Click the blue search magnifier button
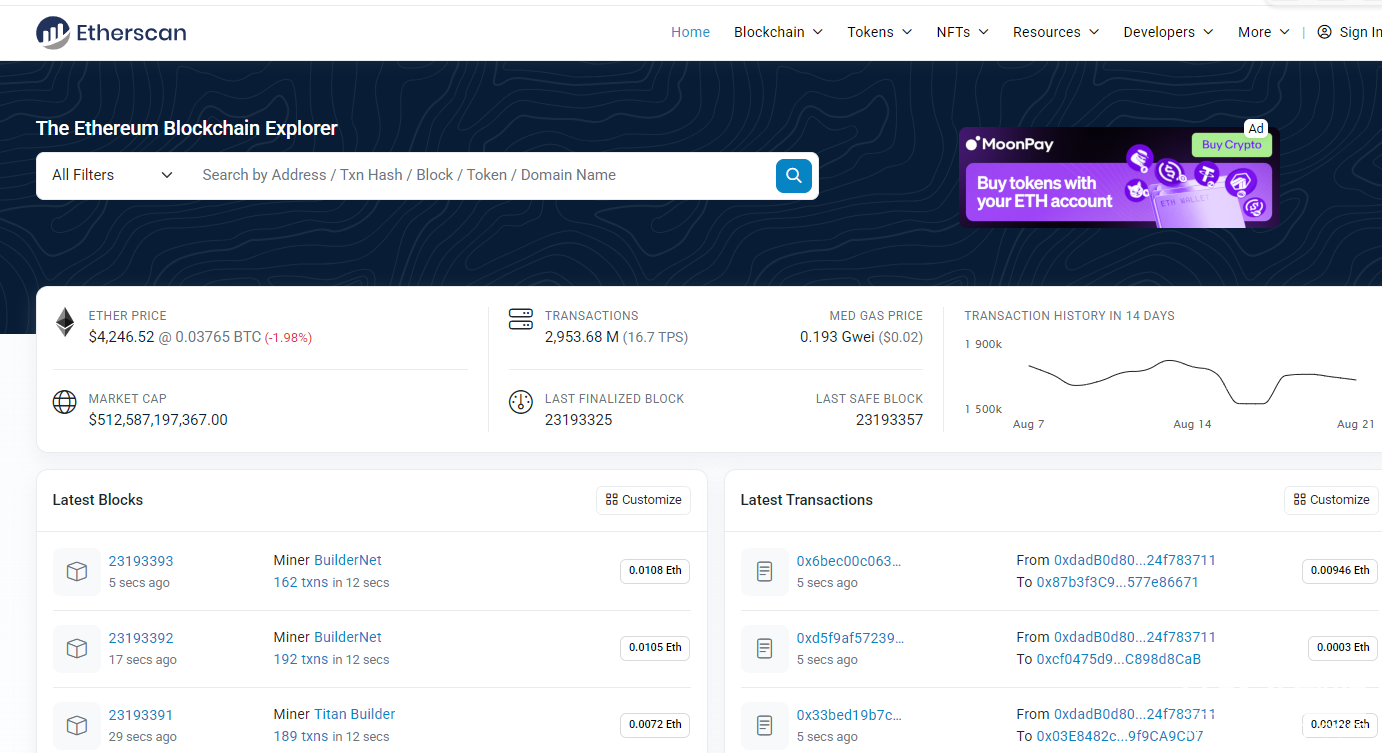1382x753 pixels. point(793,175)
